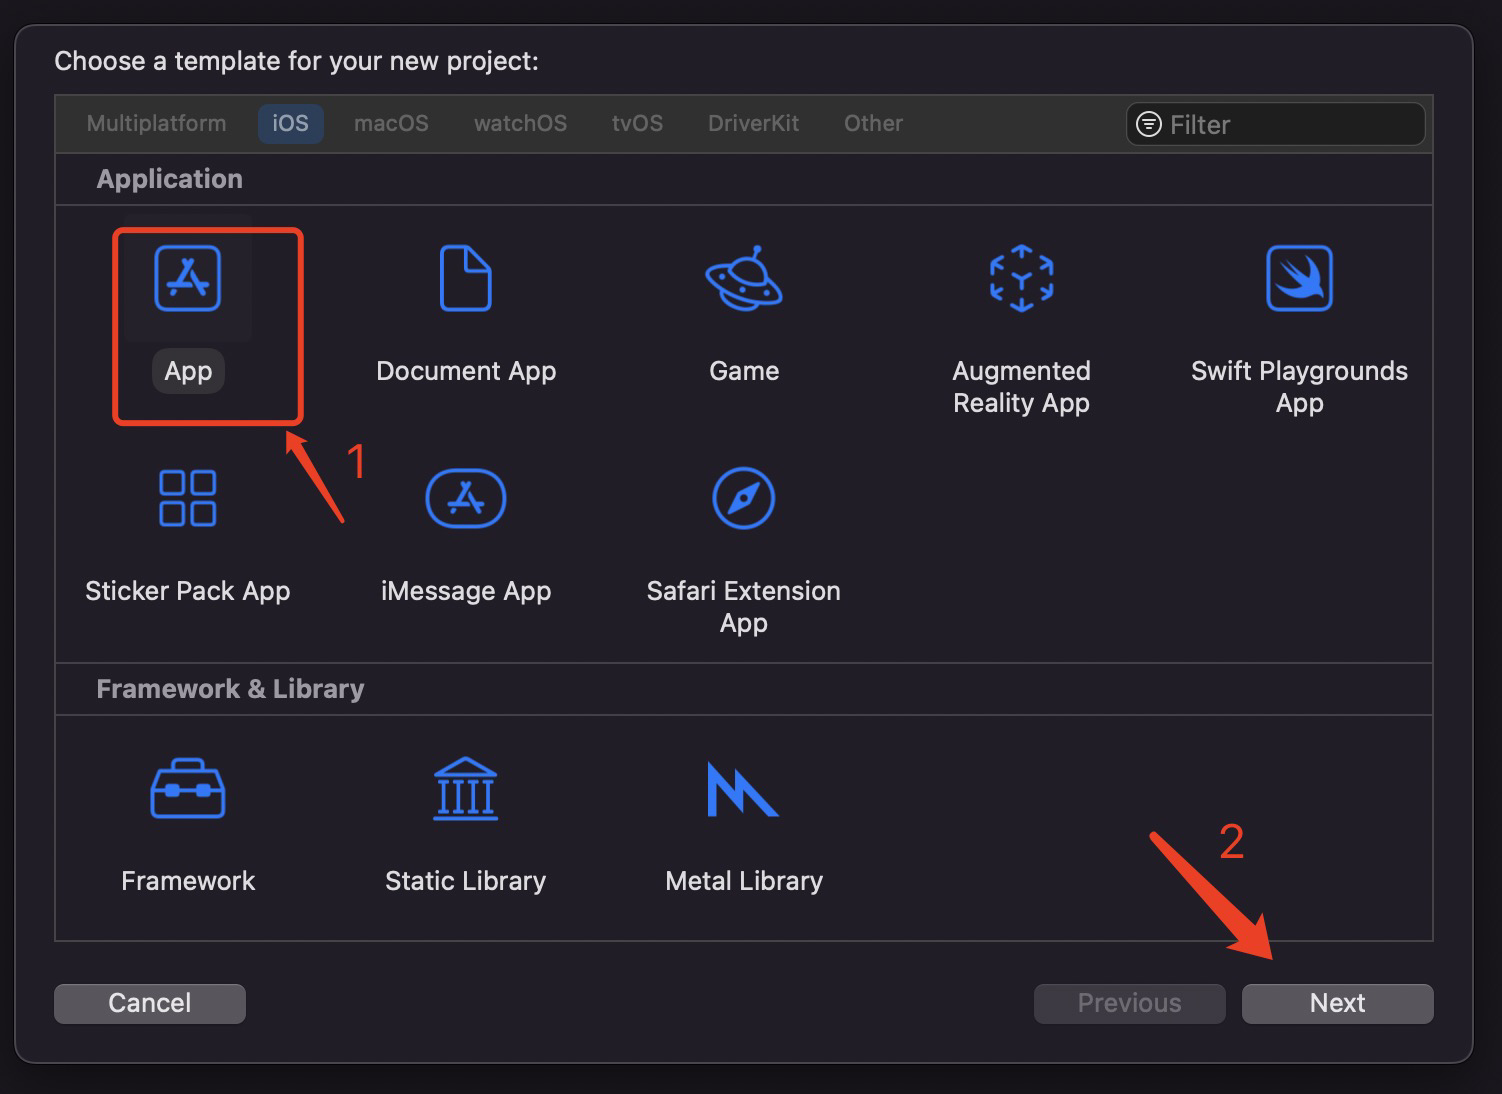This screenshot has width=1502, height=1094.
Task: Click the "Game" label text
Action: [x=744, y=371]
